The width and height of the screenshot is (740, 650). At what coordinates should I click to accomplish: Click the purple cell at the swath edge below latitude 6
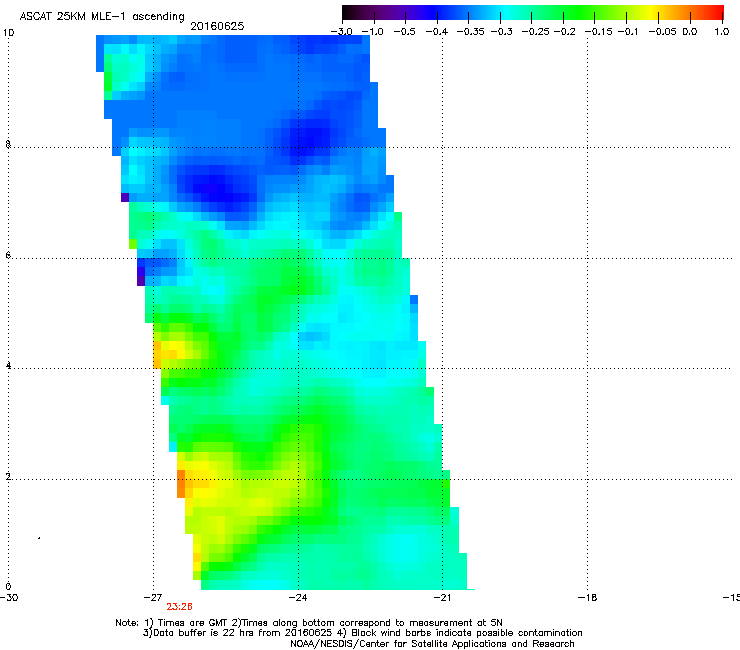pyautogui.click(x=141, y=280)
